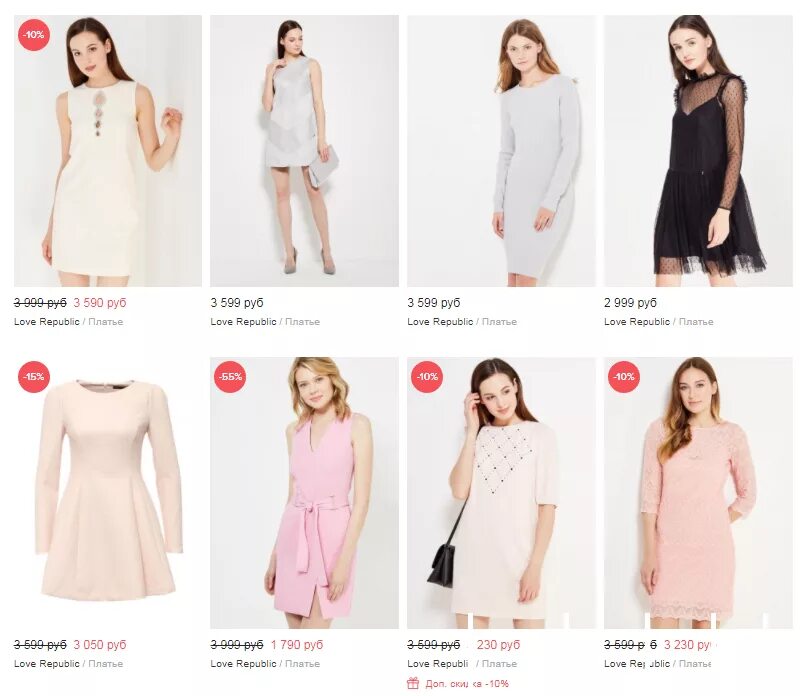
Task: Open the grey knit long-sleeve dress photo
Action: [501, 150]
